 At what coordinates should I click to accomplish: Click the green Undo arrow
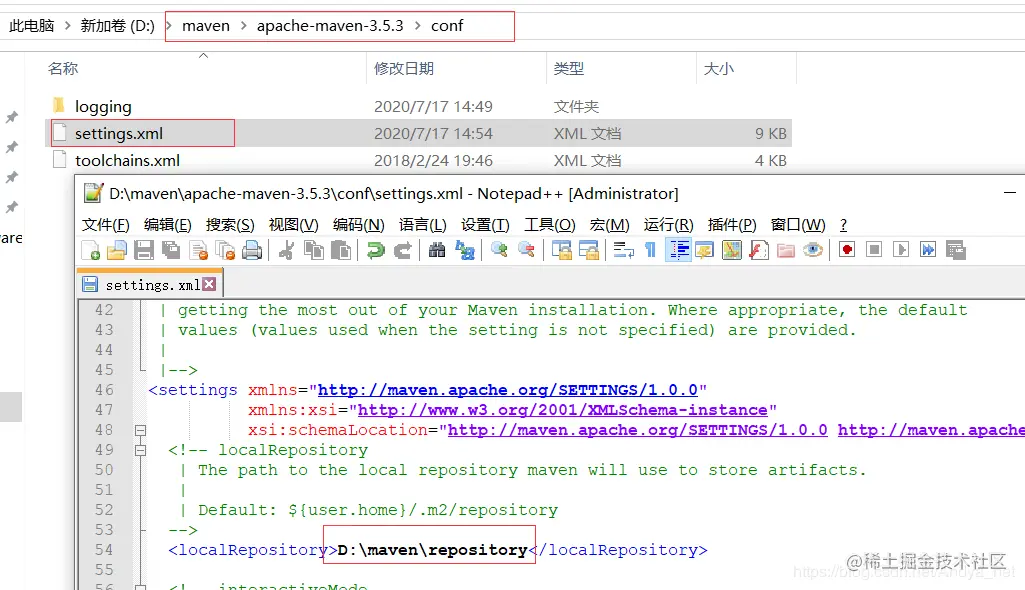pyautogui.click(x=376, y=250)
